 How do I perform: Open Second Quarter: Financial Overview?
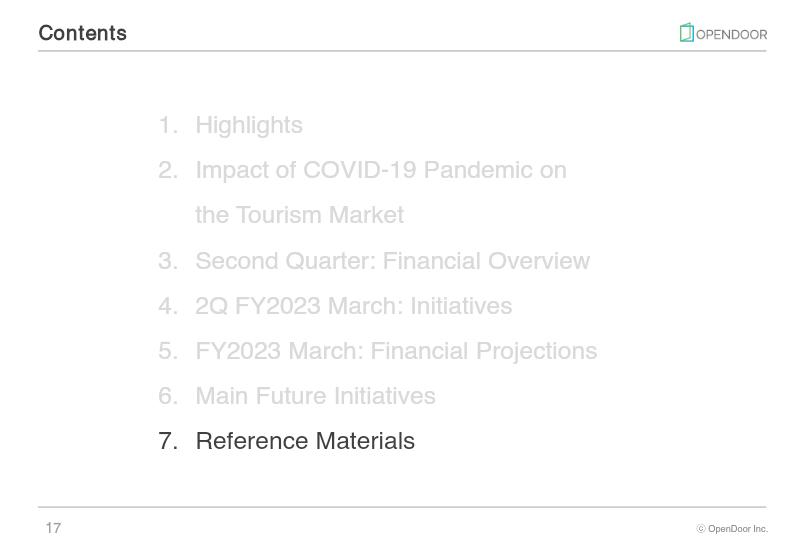tap(392, 261)
